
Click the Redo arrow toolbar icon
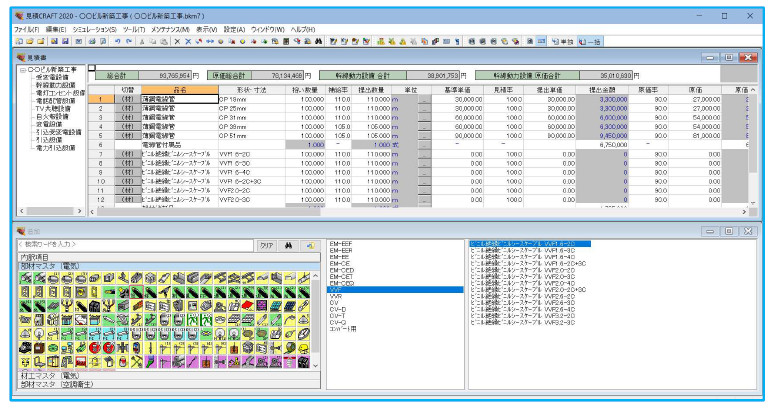click(129, 41)
